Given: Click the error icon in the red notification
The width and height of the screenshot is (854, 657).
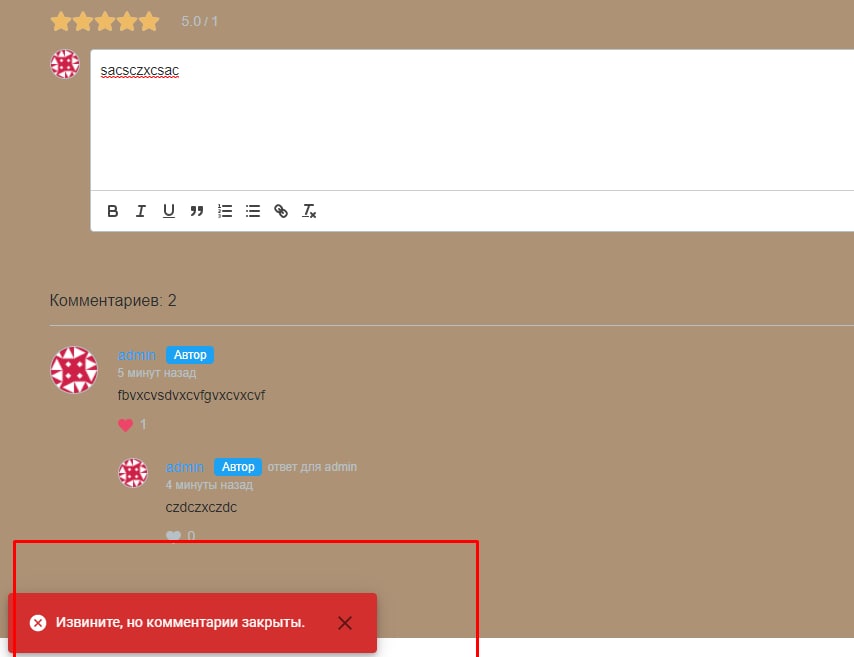Looking at the screenshot, I should (38, 623).
